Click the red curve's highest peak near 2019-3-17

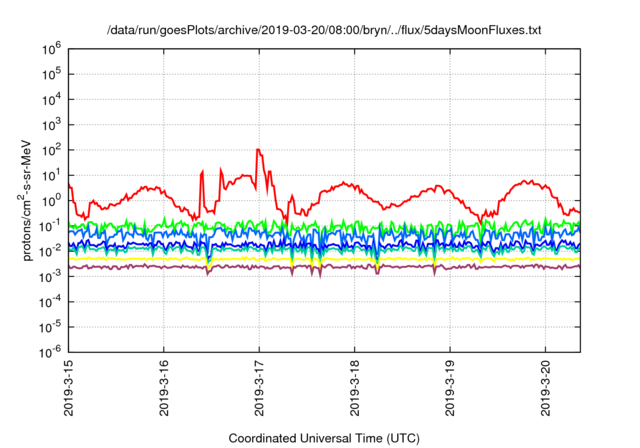(258, 150)
